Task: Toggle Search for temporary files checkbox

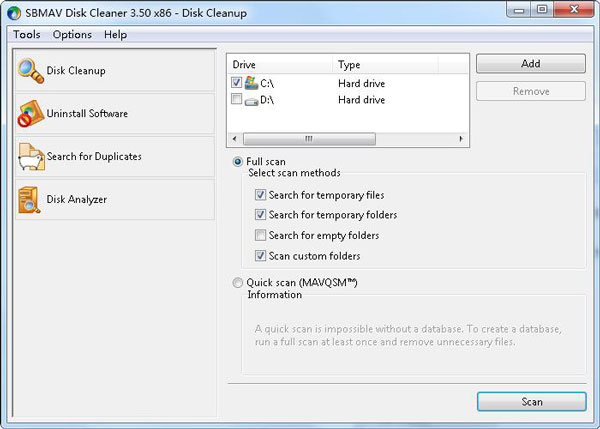Action: [260, 195]
